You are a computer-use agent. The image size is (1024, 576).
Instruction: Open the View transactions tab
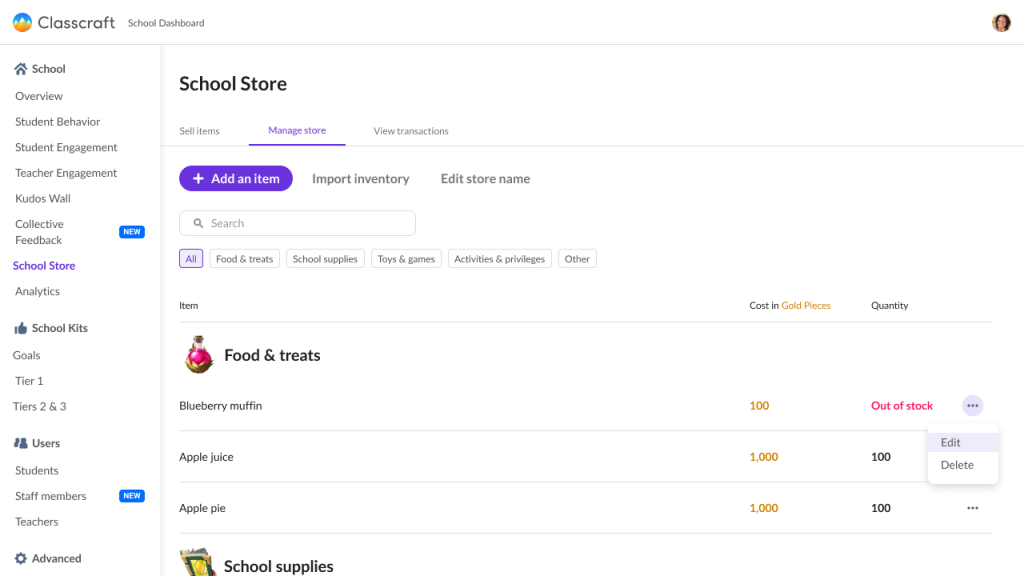[411, 131]
